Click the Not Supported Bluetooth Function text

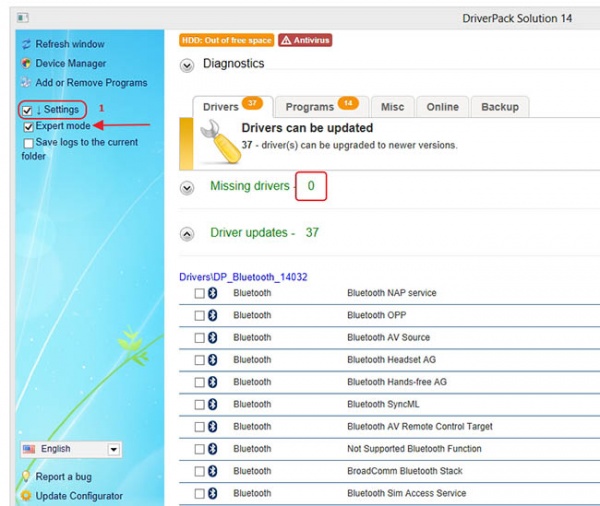pyautogui.click(x=414, y=449)
